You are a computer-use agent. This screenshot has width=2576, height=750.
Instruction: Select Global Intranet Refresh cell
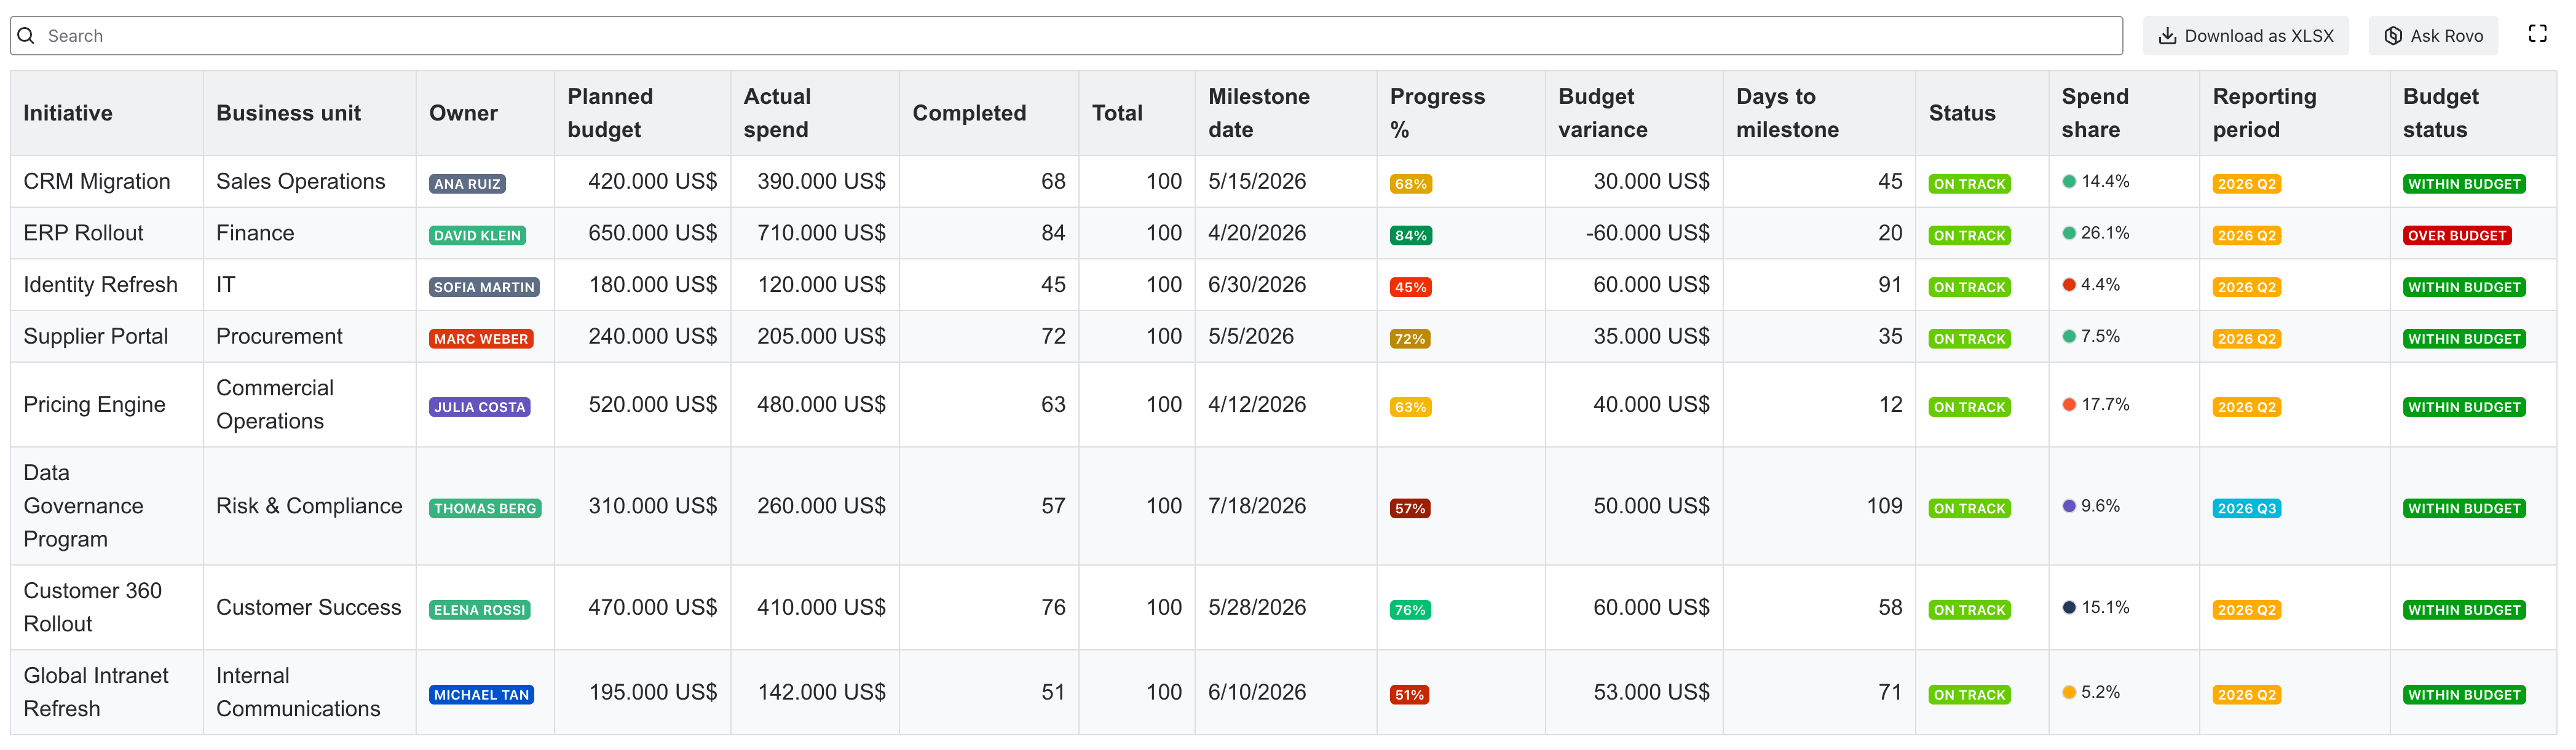[107, 692]
